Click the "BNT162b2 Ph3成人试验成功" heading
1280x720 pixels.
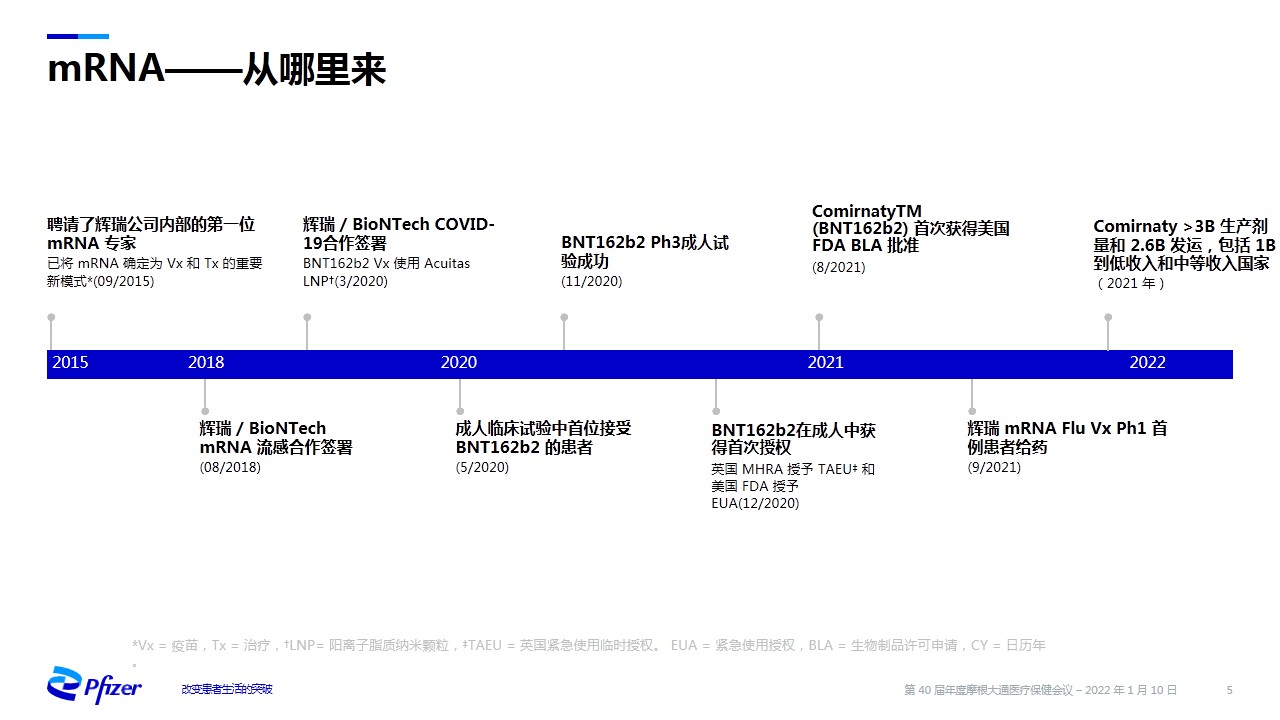pos(645,252)
